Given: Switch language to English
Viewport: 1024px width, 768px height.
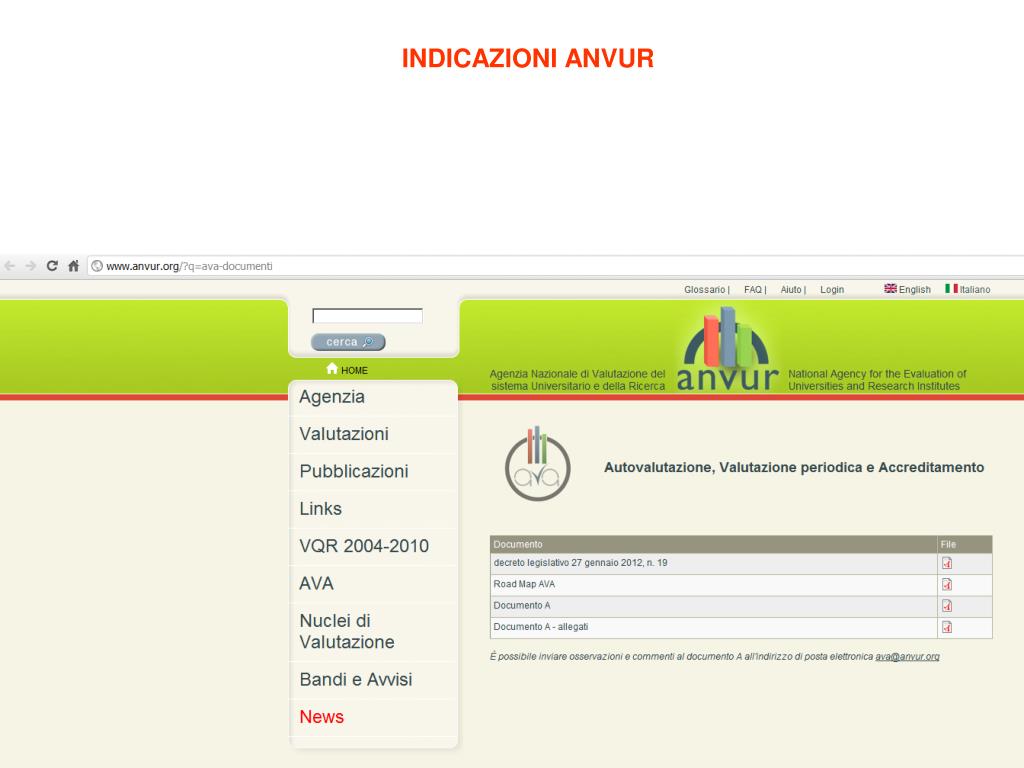Looking at the screenshot, I should pos(914,289).
